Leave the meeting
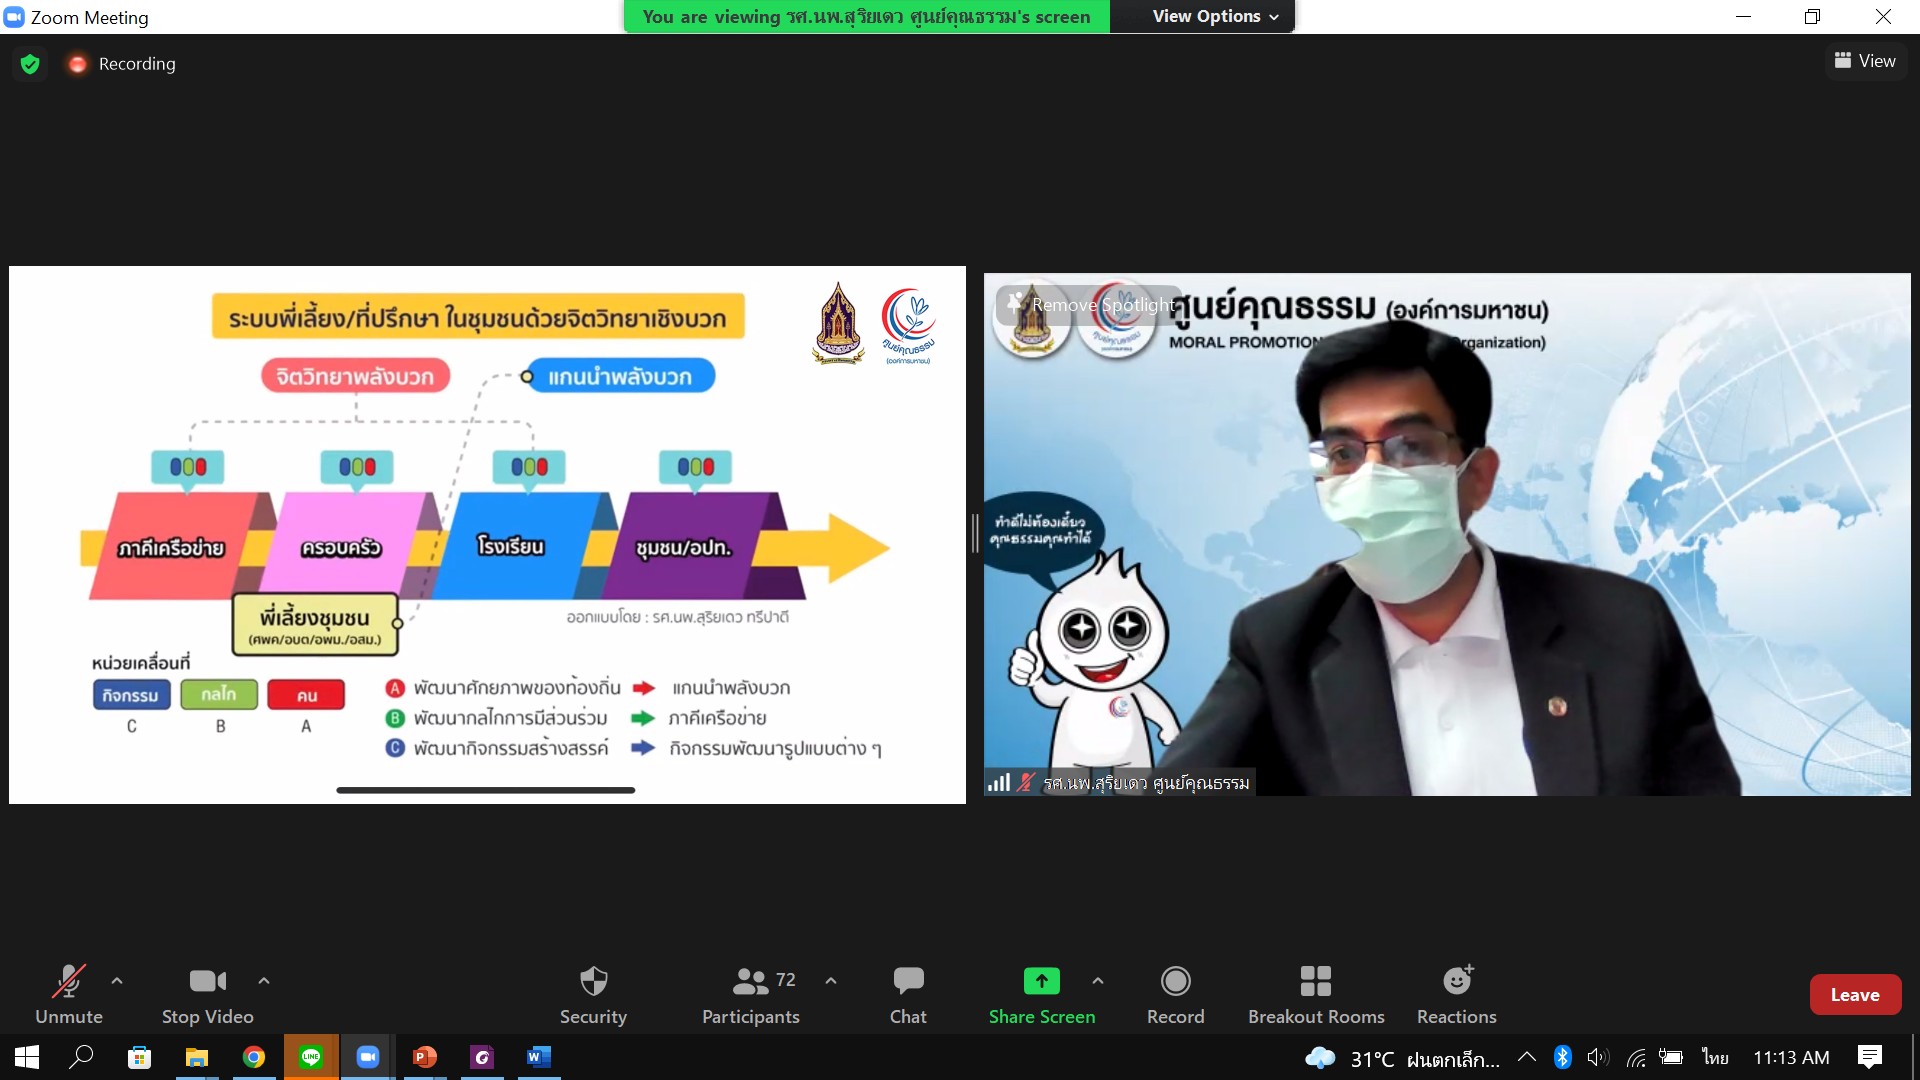1920x1080 pixels. coord(1855,995)
